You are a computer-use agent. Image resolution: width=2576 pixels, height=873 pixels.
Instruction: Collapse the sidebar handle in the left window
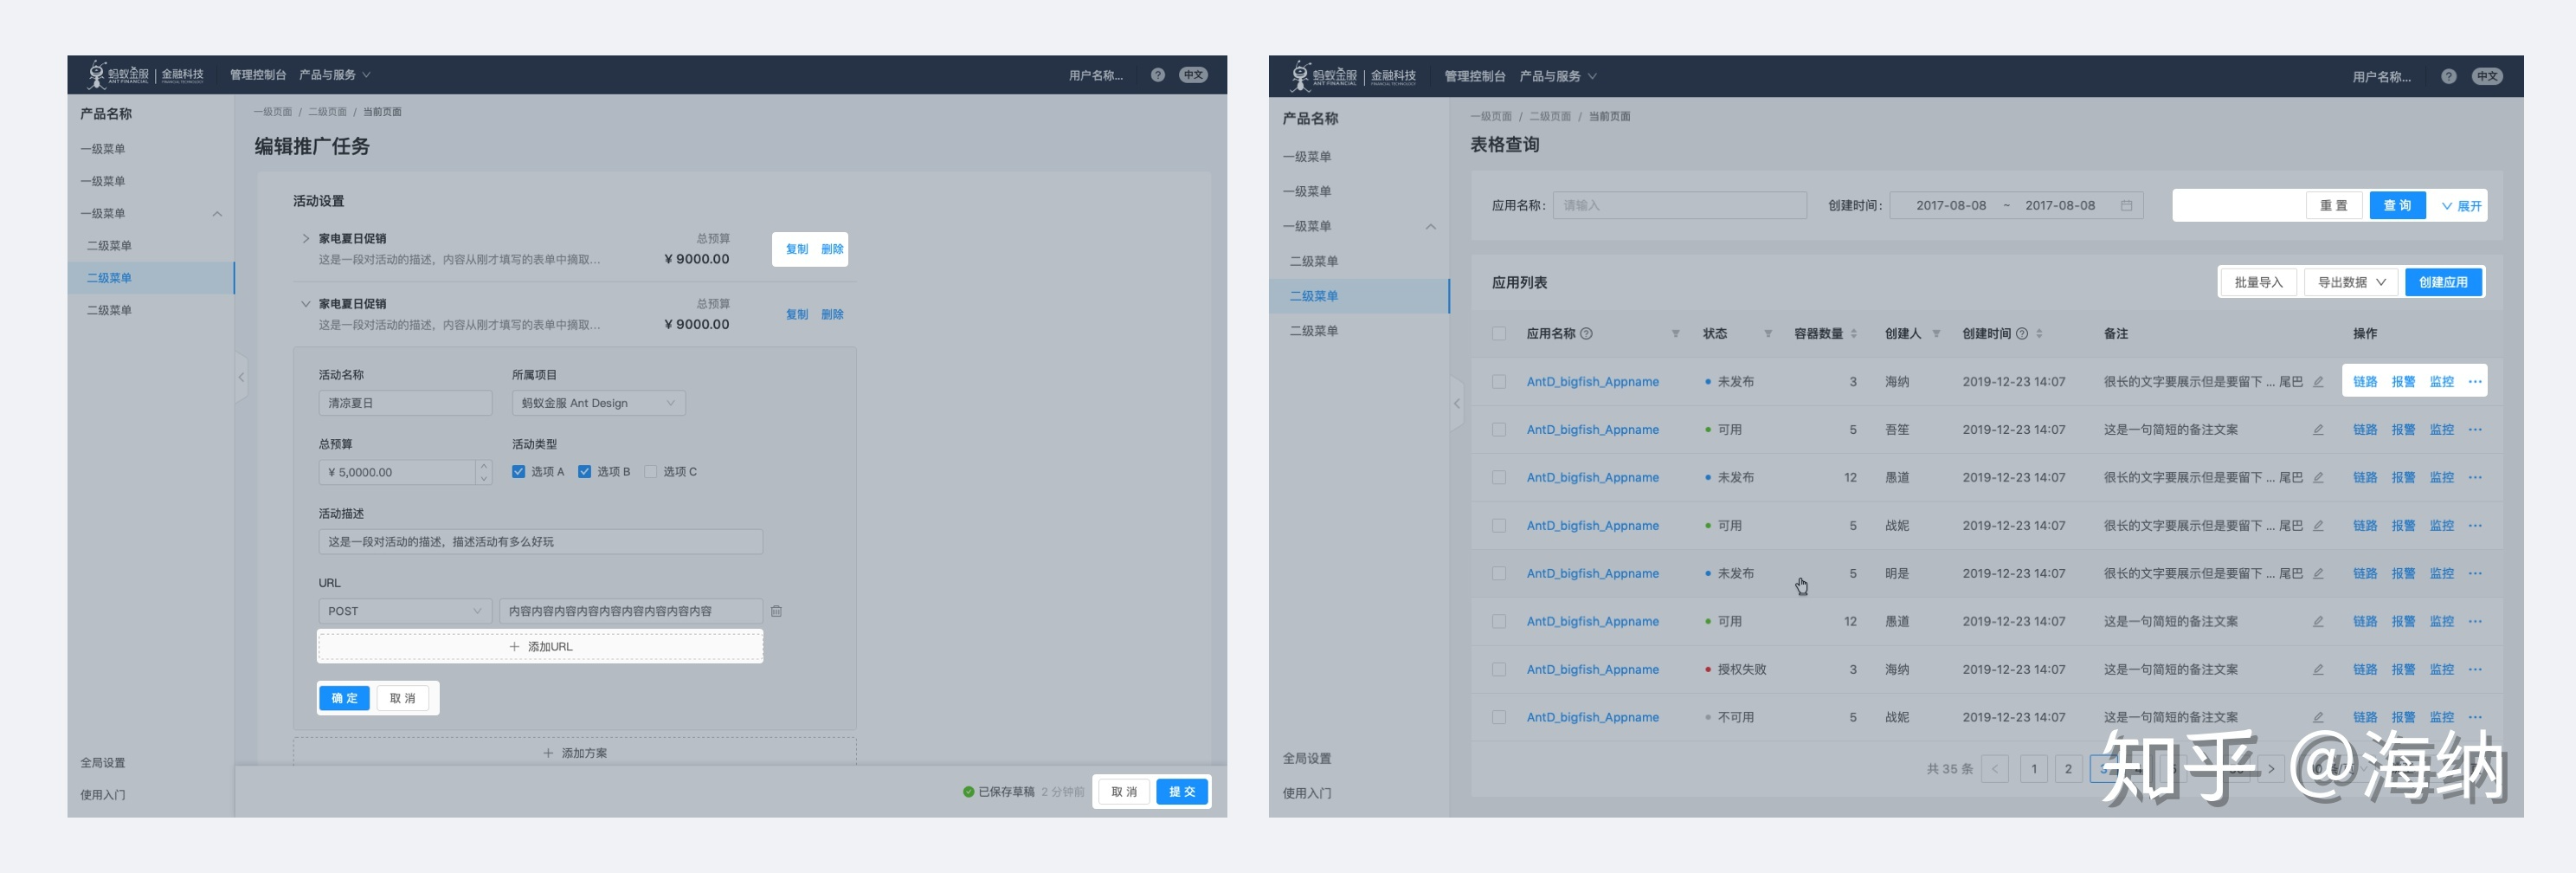pos(241,377)
